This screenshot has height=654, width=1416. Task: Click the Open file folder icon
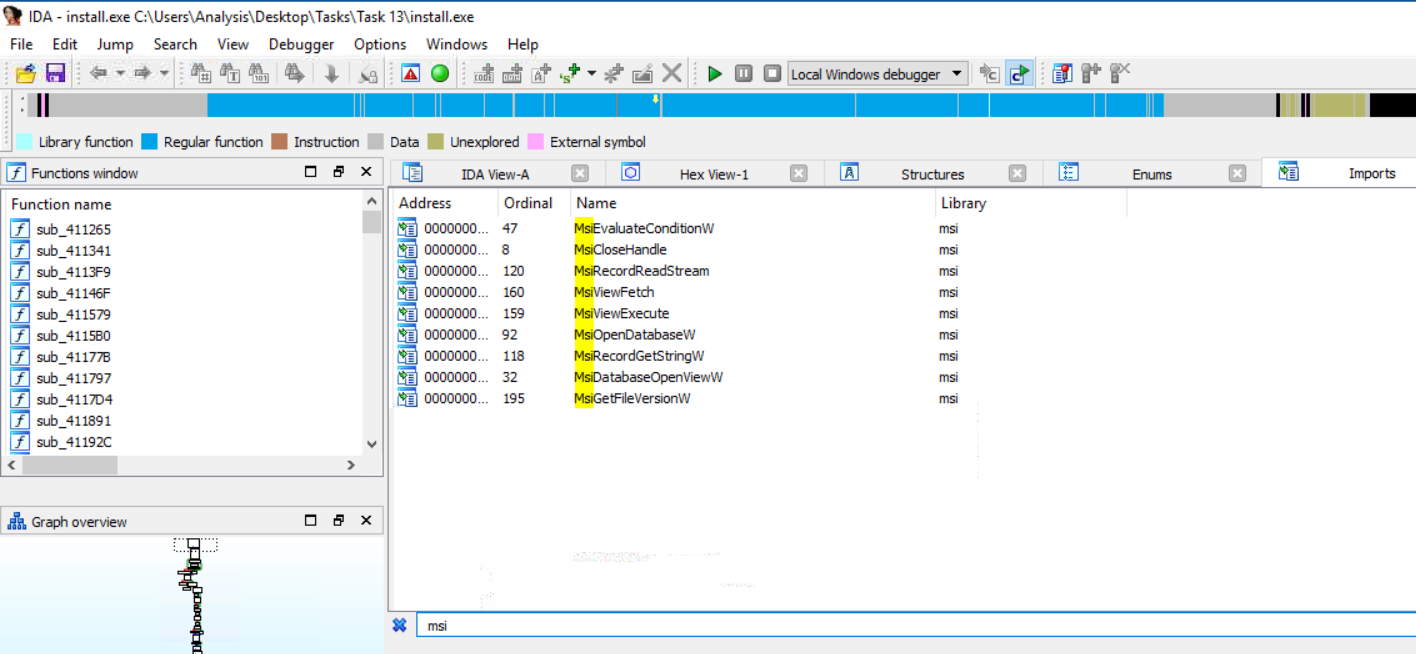click(26, 73)
